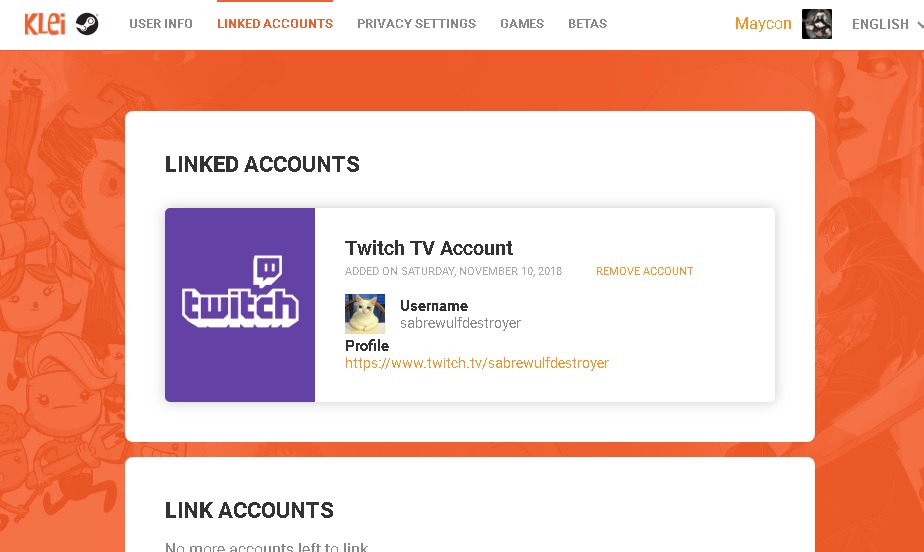924x552 pixels.
Task: Open the twitch.tv/sabrewulfdestroyer profile link
Action: coord(477,363)
